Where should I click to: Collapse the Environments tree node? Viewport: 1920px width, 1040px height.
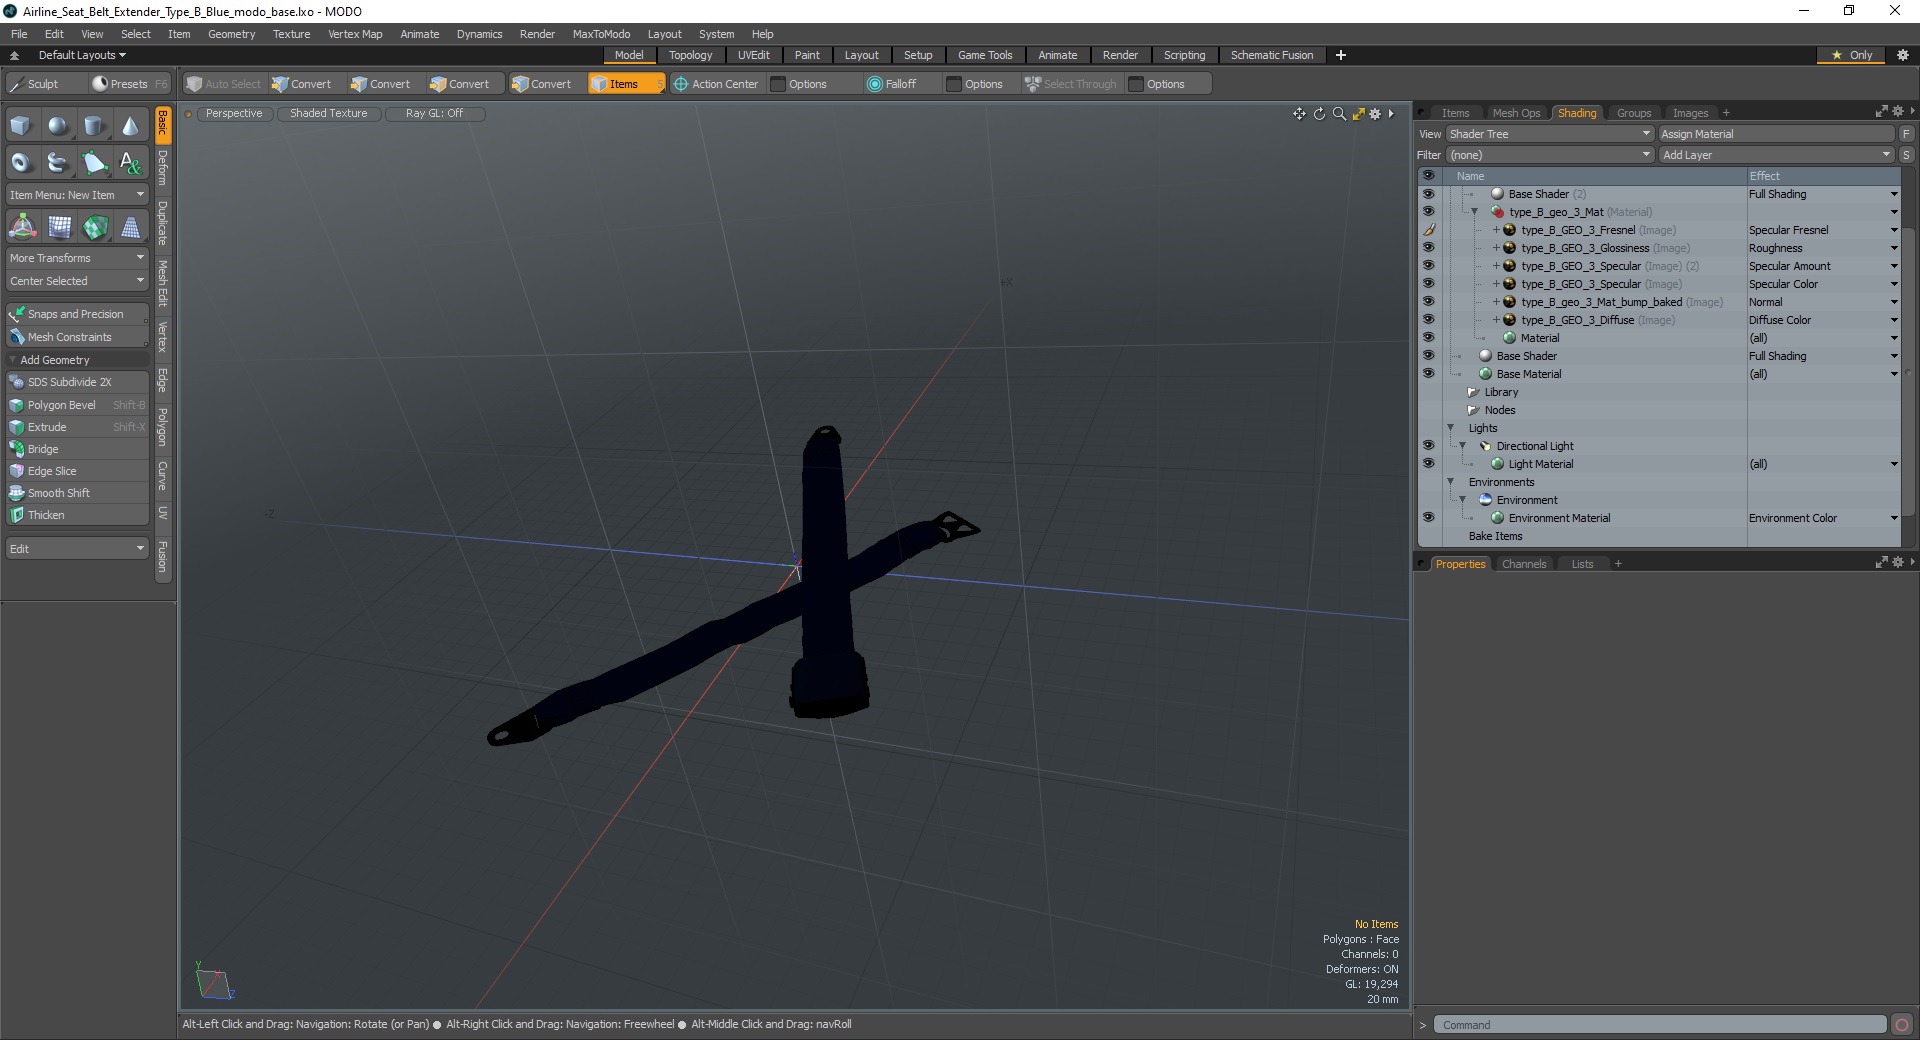click(1450, 482)
